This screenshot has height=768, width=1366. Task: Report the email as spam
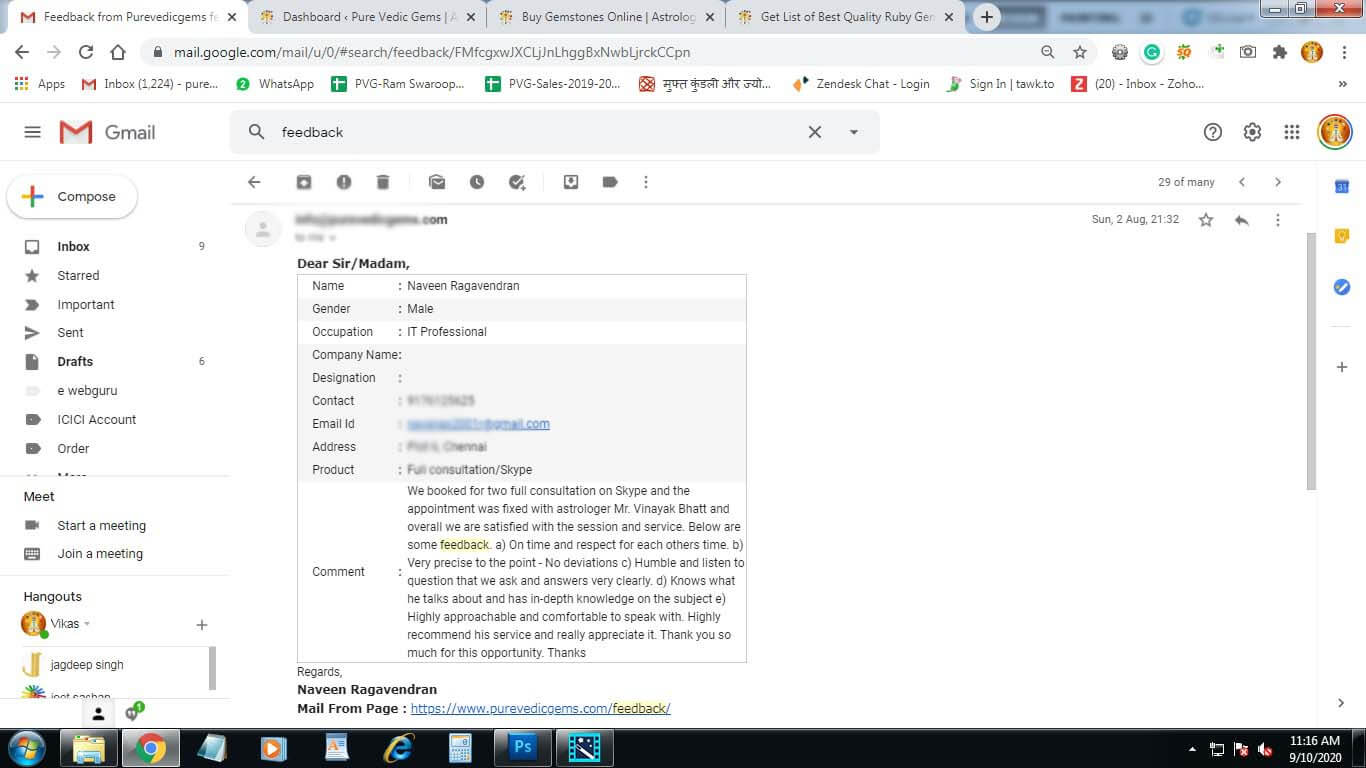[x=343, y=182]
